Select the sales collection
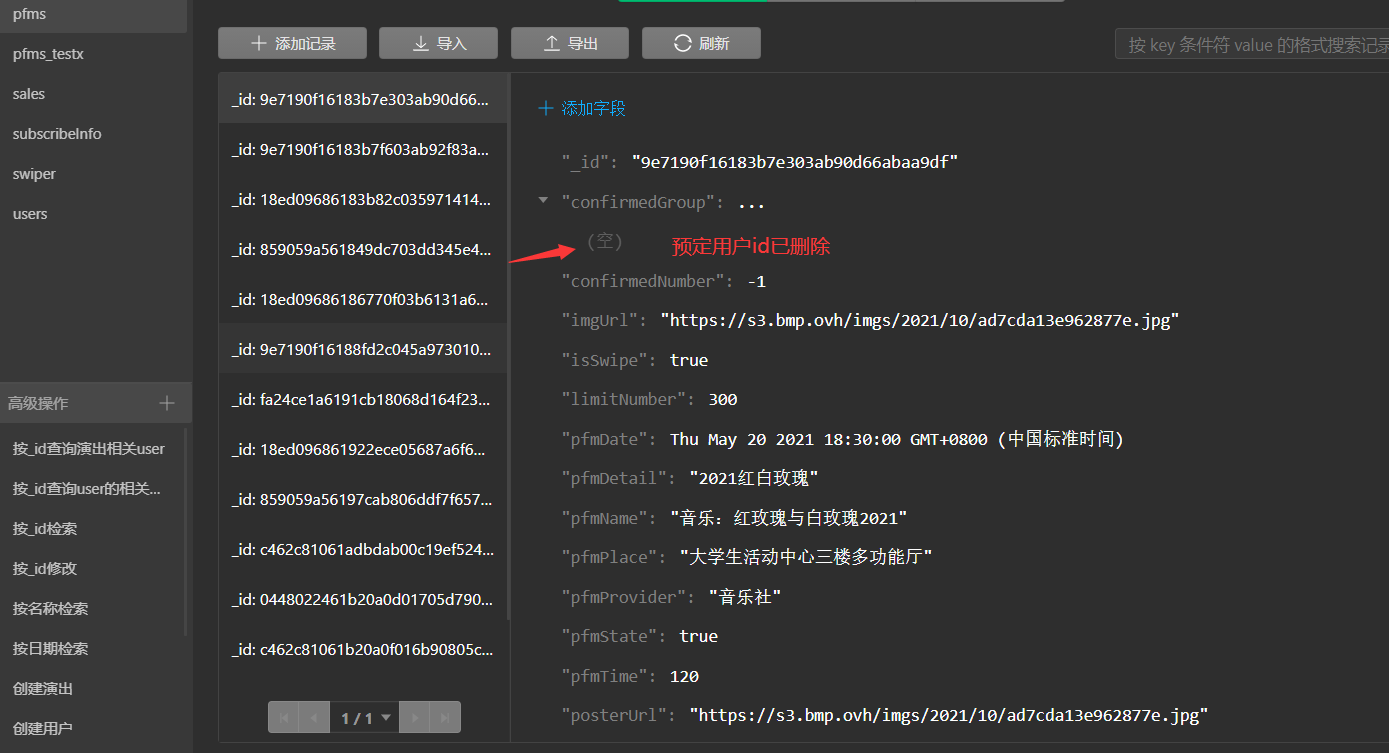The image size is (1389, 753). pos(93,94)
